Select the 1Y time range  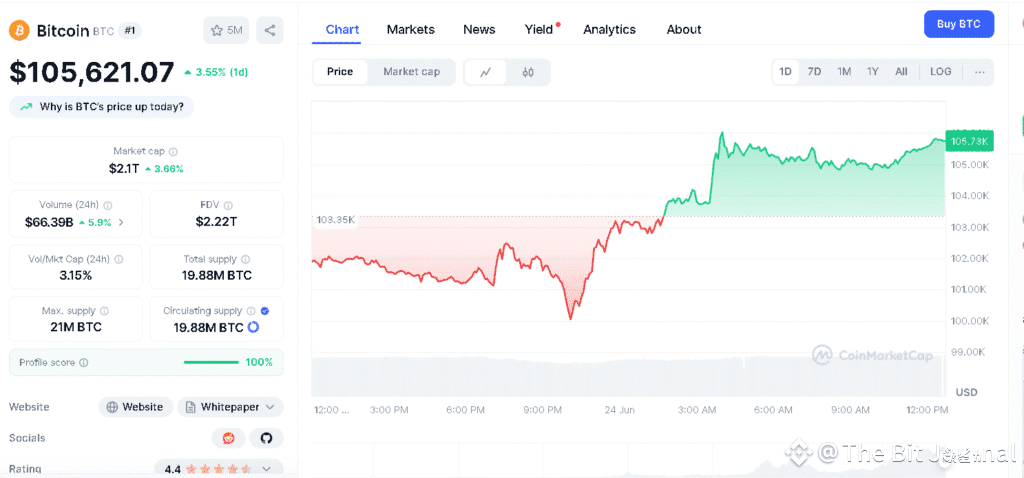[x=872, y=72]
